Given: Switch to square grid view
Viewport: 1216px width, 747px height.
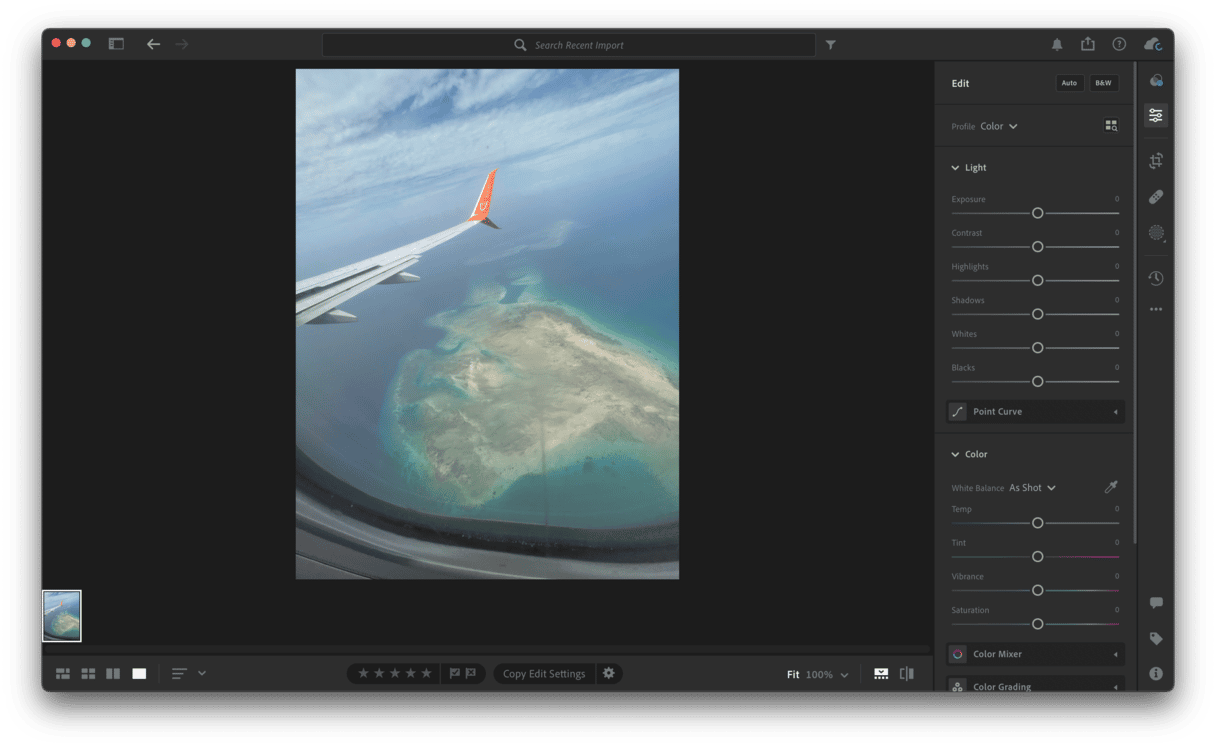Looking at the screenshot, I should 88,674.
